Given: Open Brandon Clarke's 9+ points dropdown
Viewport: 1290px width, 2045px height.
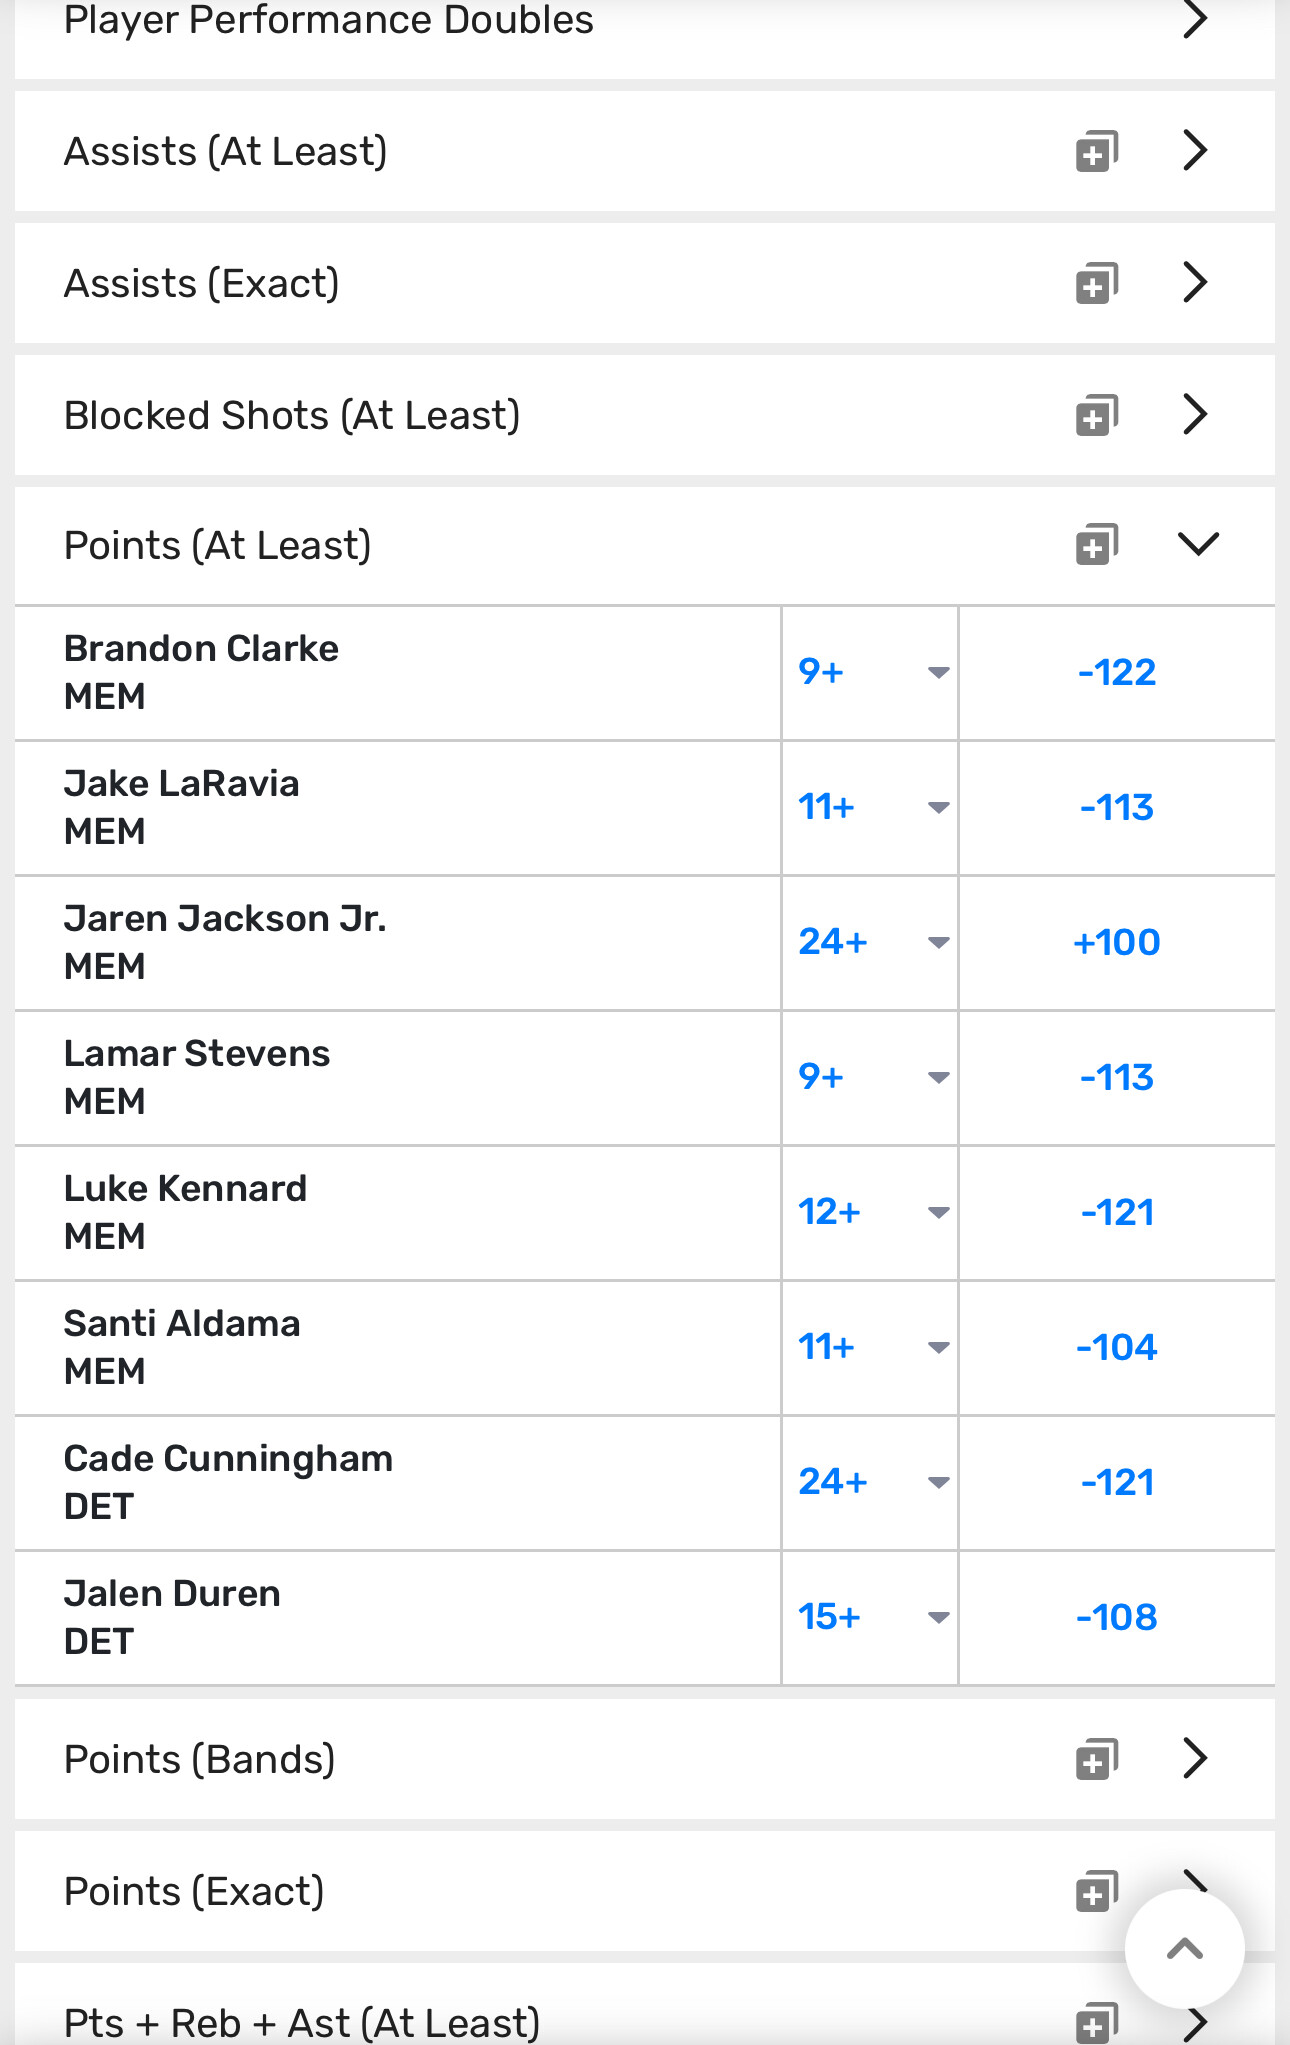Looking at the screenshot, I should coord(870,672).
